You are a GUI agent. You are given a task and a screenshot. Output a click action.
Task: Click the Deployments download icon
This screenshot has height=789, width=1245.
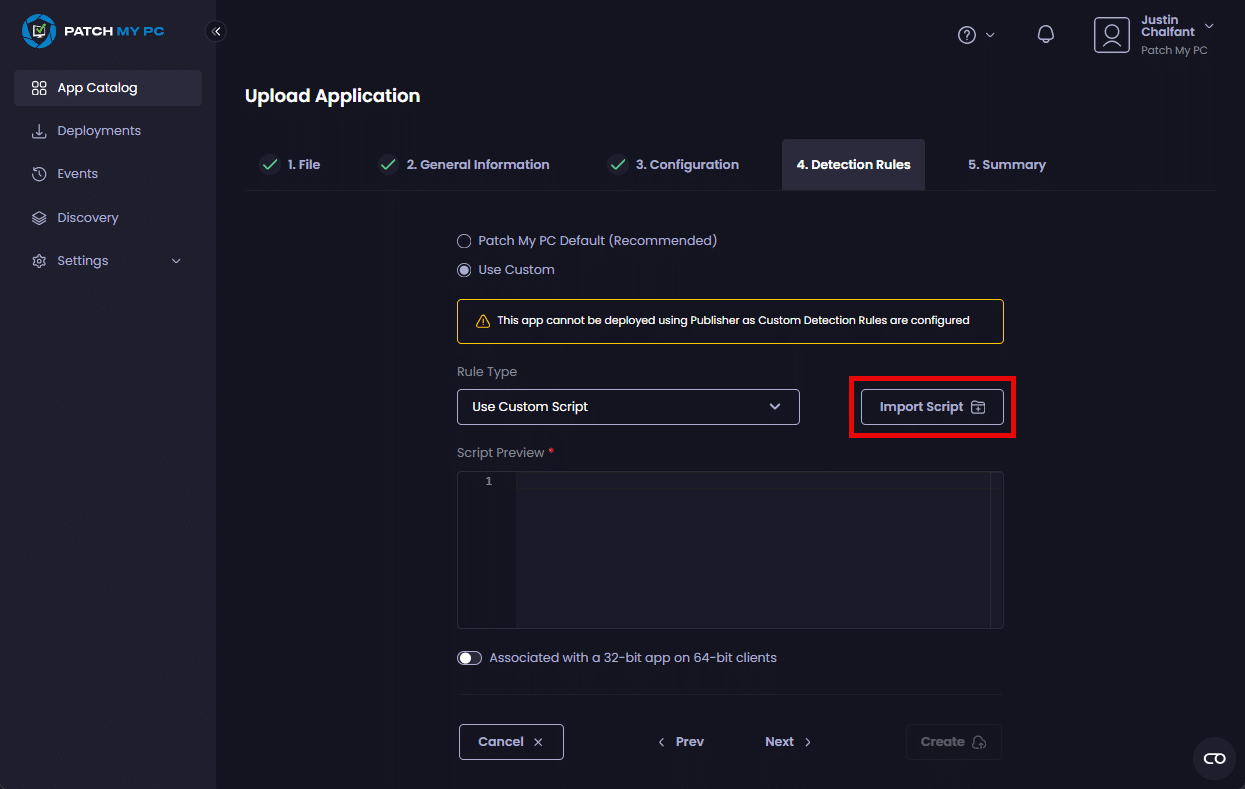tap(39, 131)
